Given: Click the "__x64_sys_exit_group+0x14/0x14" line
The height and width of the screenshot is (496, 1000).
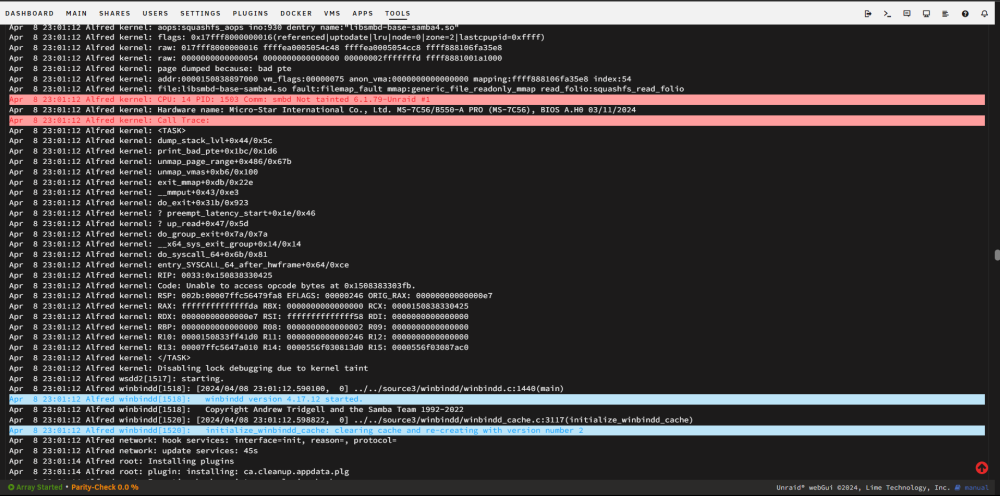Looking at the screenshot, I should pos(155,244).
